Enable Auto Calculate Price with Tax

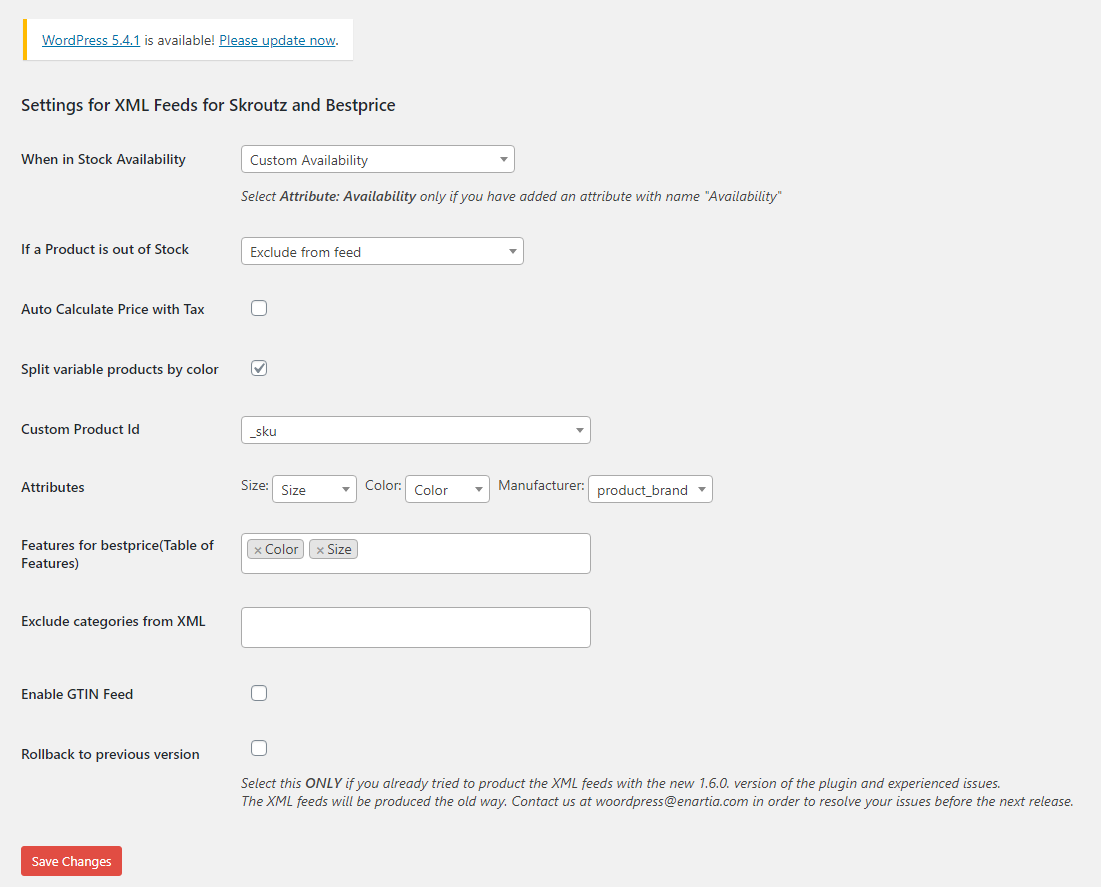(x=259, y=308)
